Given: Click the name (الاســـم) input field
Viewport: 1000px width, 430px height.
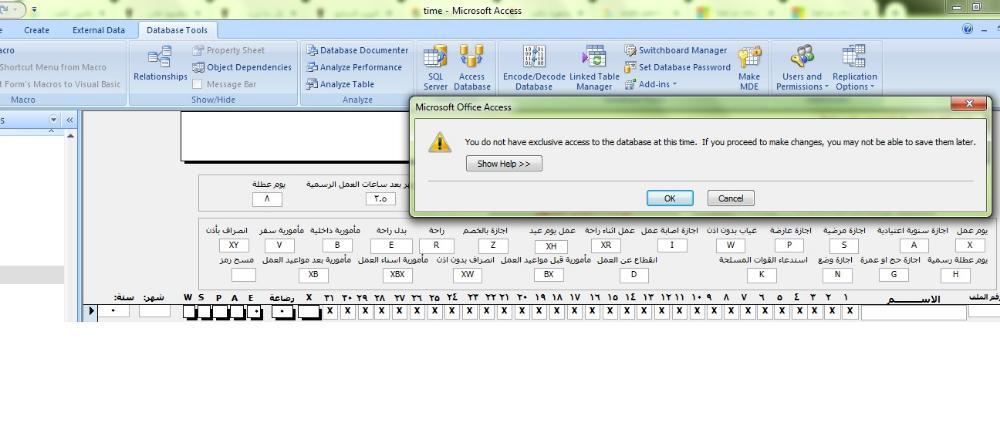Looking at the screenshot, I should pyautogui.click(x=913, y=311).
